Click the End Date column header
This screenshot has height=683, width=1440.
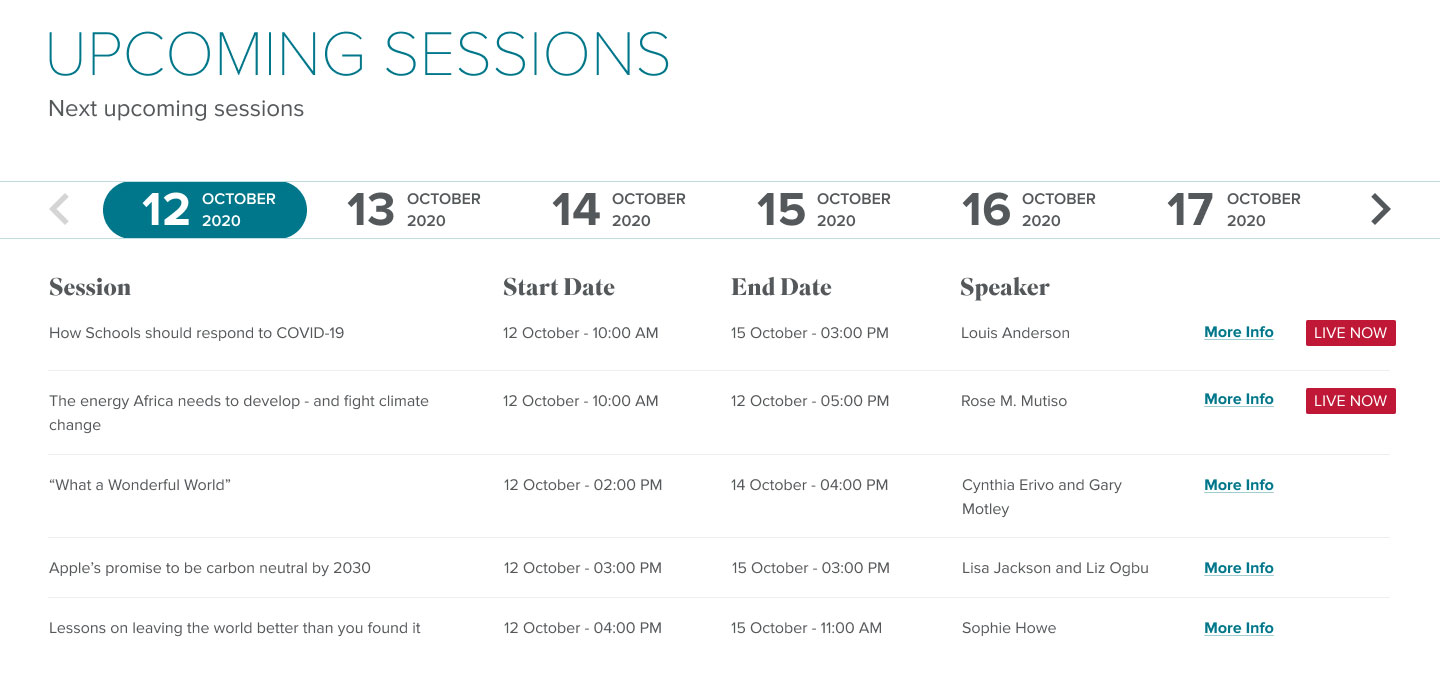click(x=781, y=287)
